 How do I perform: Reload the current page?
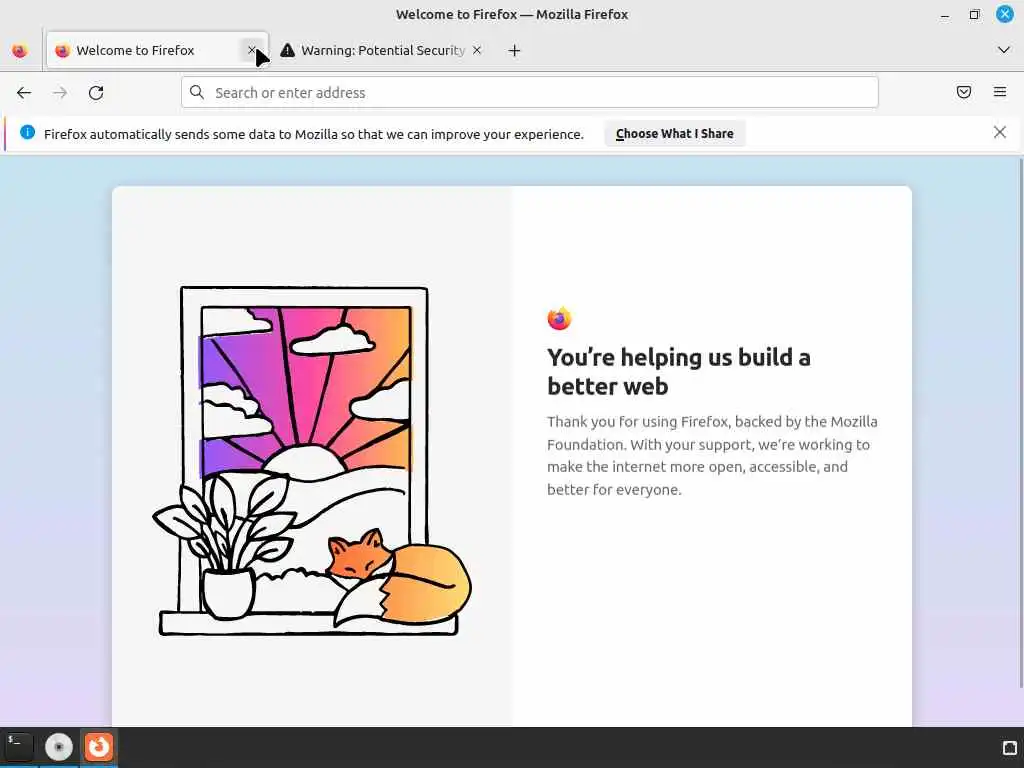[x=96, y=93]
